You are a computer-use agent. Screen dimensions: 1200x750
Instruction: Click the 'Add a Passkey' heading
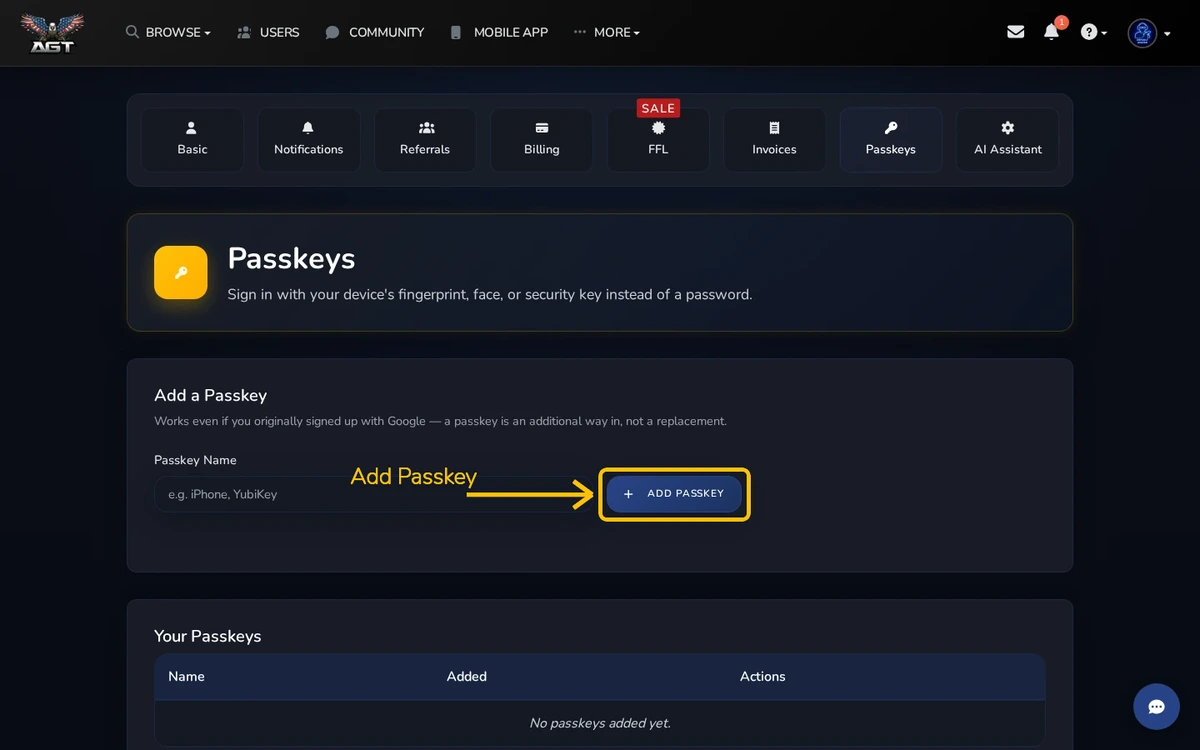click(211, 395)
